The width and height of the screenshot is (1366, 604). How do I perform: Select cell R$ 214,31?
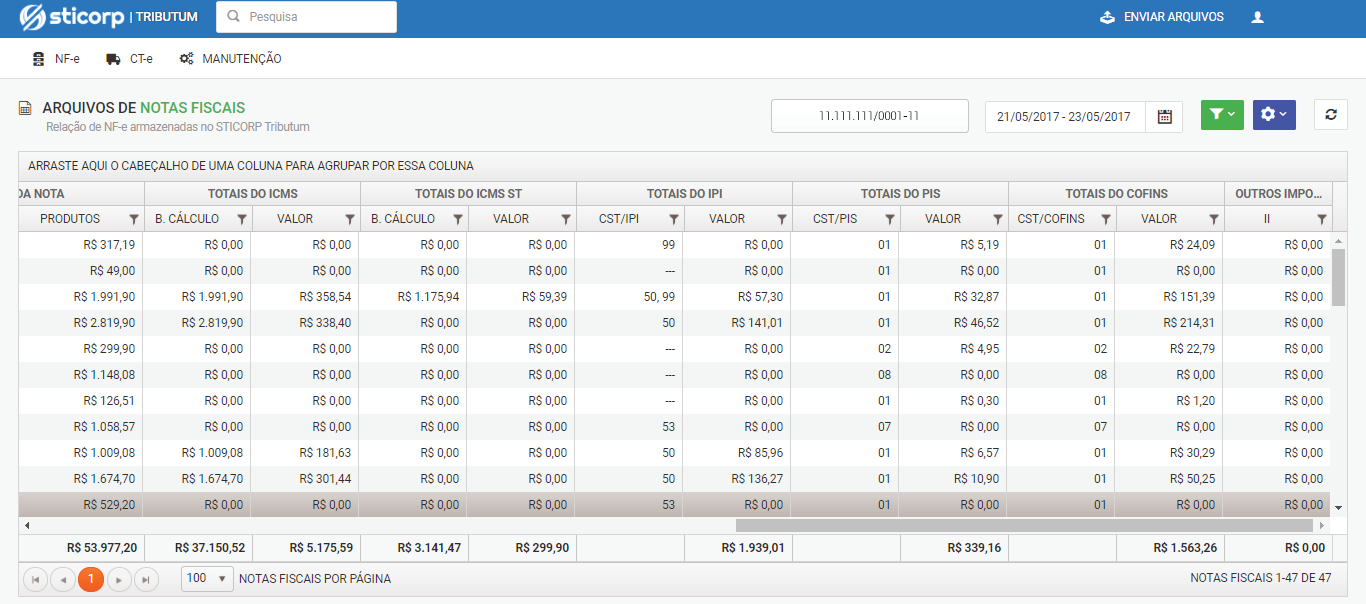pyautogui.click(x=1169, y=323)
